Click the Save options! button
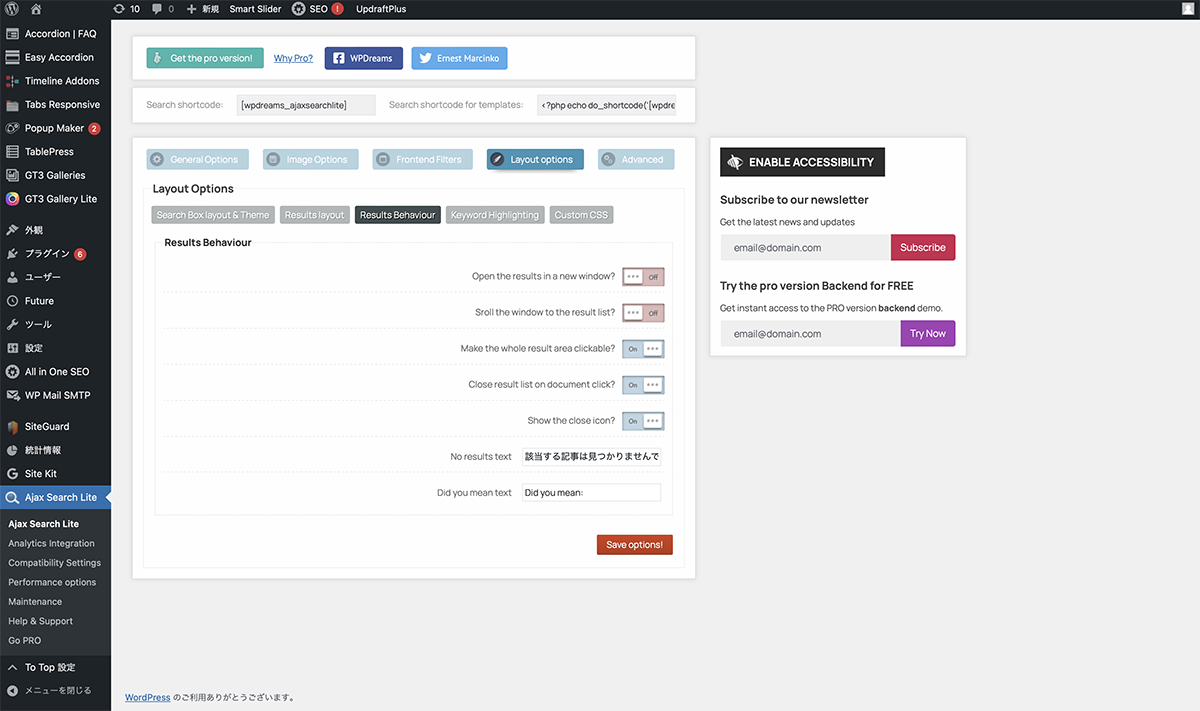The width and height of the screenshot is (1200, 711). [634, 545]
